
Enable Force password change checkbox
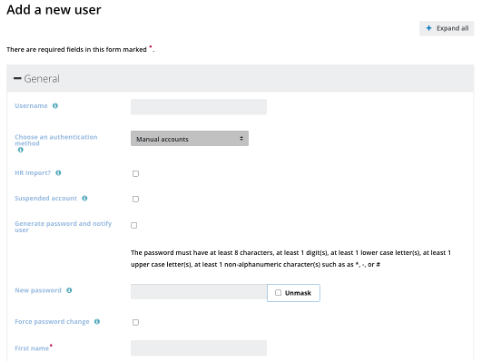click(x=136, y=322)
